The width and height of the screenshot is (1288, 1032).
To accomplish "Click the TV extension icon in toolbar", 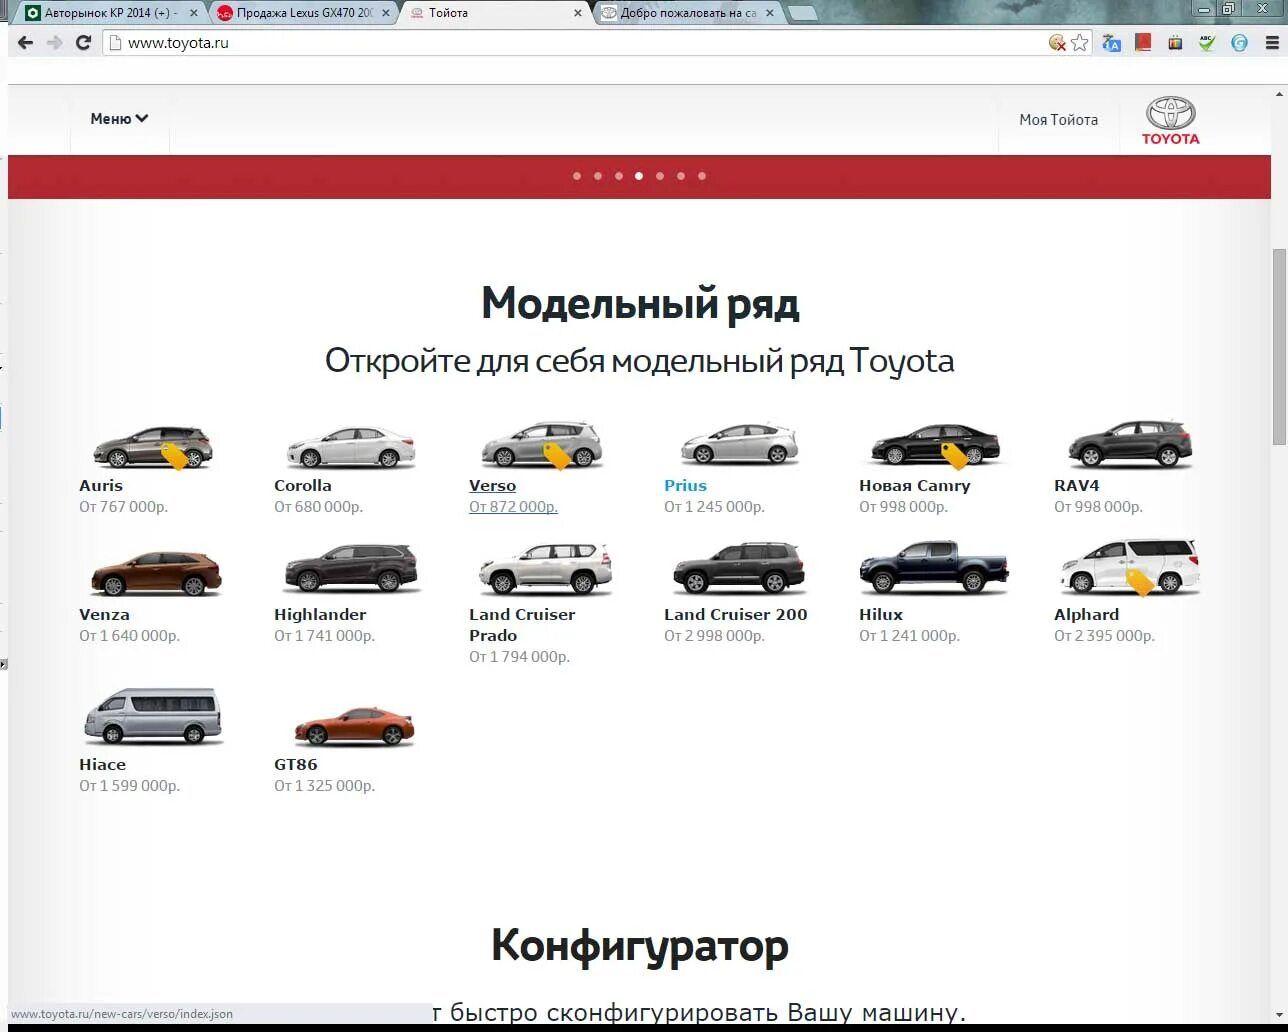I will (x=1175, y=43).
